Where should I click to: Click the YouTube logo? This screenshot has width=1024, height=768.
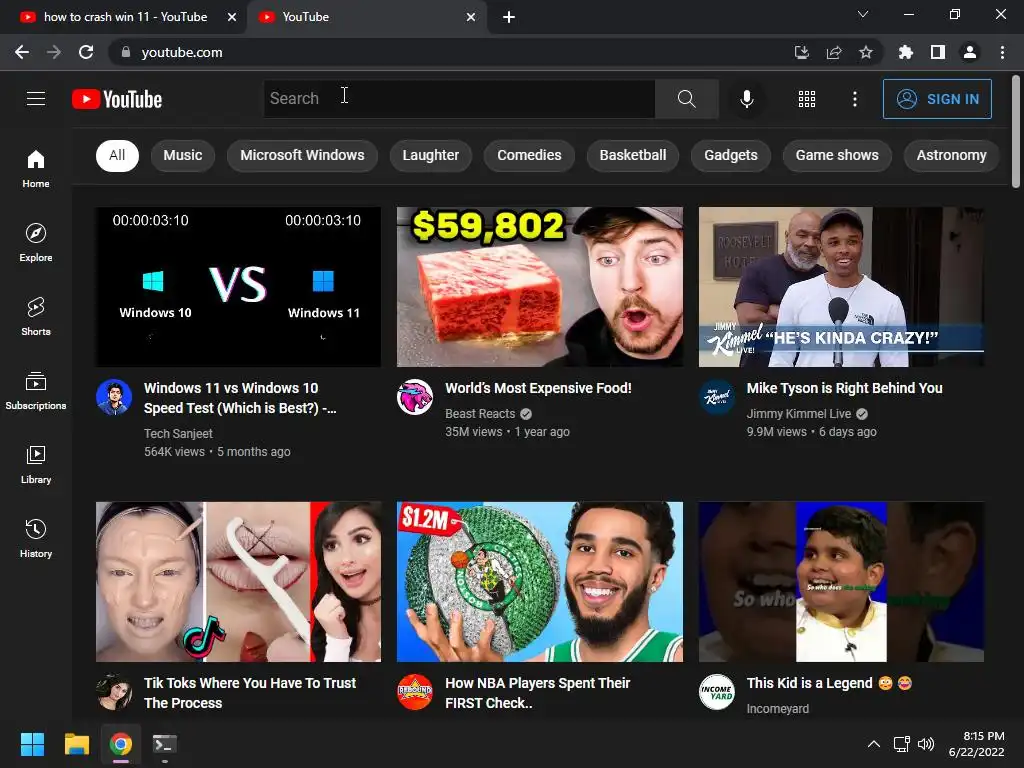pos(117,99)
